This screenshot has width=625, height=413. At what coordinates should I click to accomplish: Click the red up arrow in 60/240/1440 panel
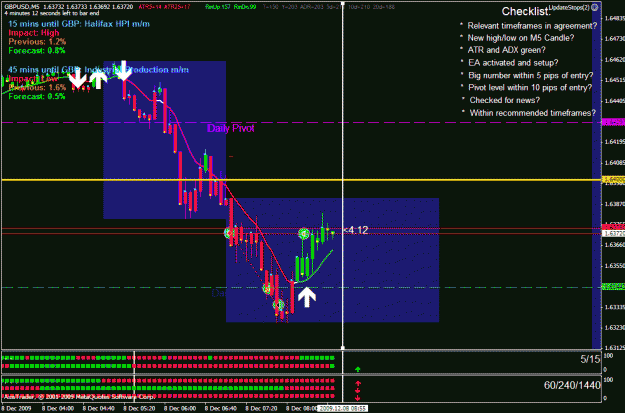(358, 384)
